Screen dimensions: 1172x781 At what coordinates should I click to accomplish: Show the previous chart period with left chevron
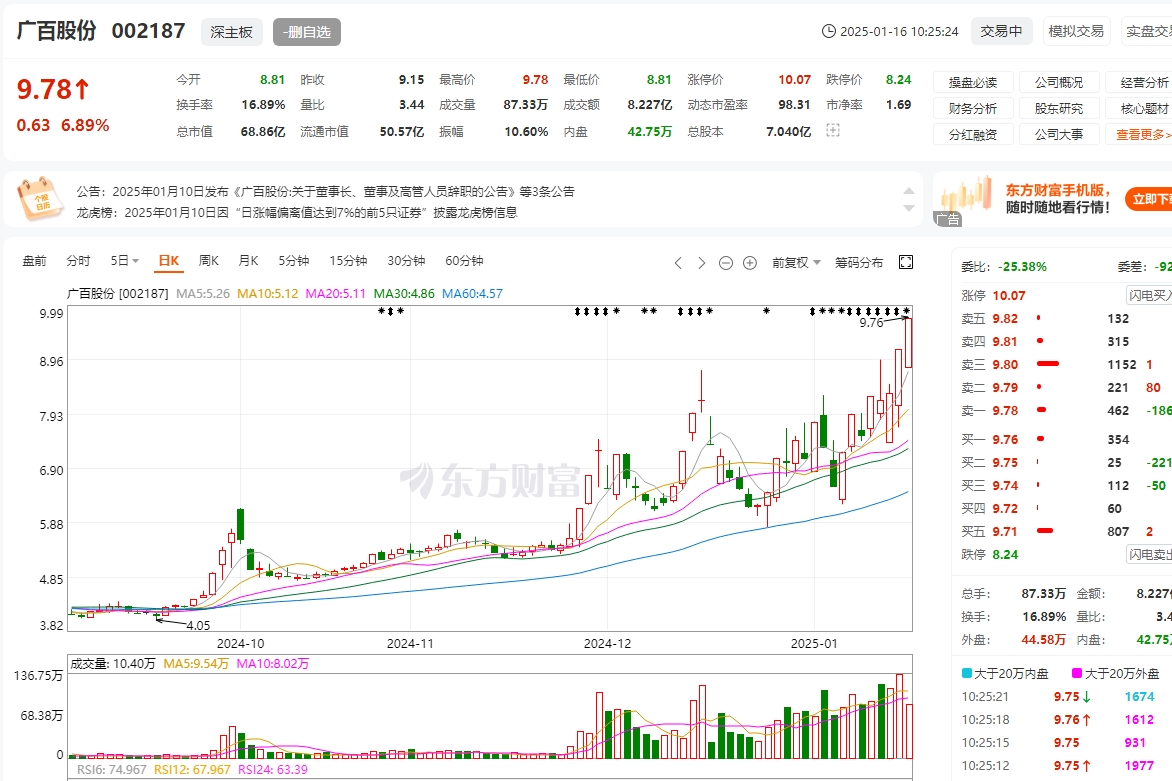pos(678,262)
